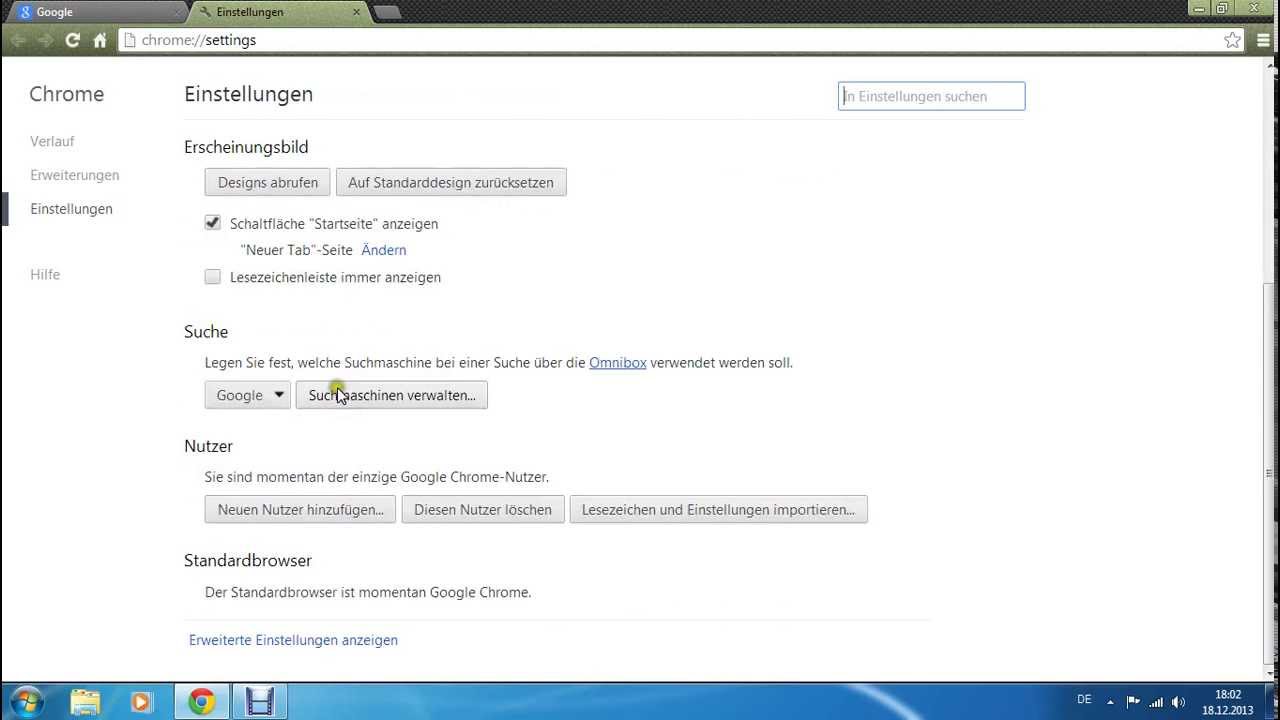Viewport: 1280px width, 720px height.
Task: Open the Google search engine dropdown
Action: pos(247,395)
